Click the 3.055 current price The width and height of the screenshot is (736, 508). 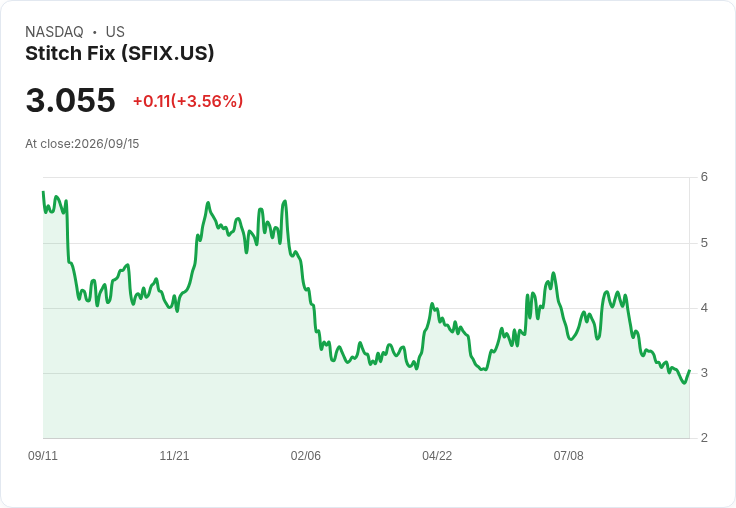point(70,100)
